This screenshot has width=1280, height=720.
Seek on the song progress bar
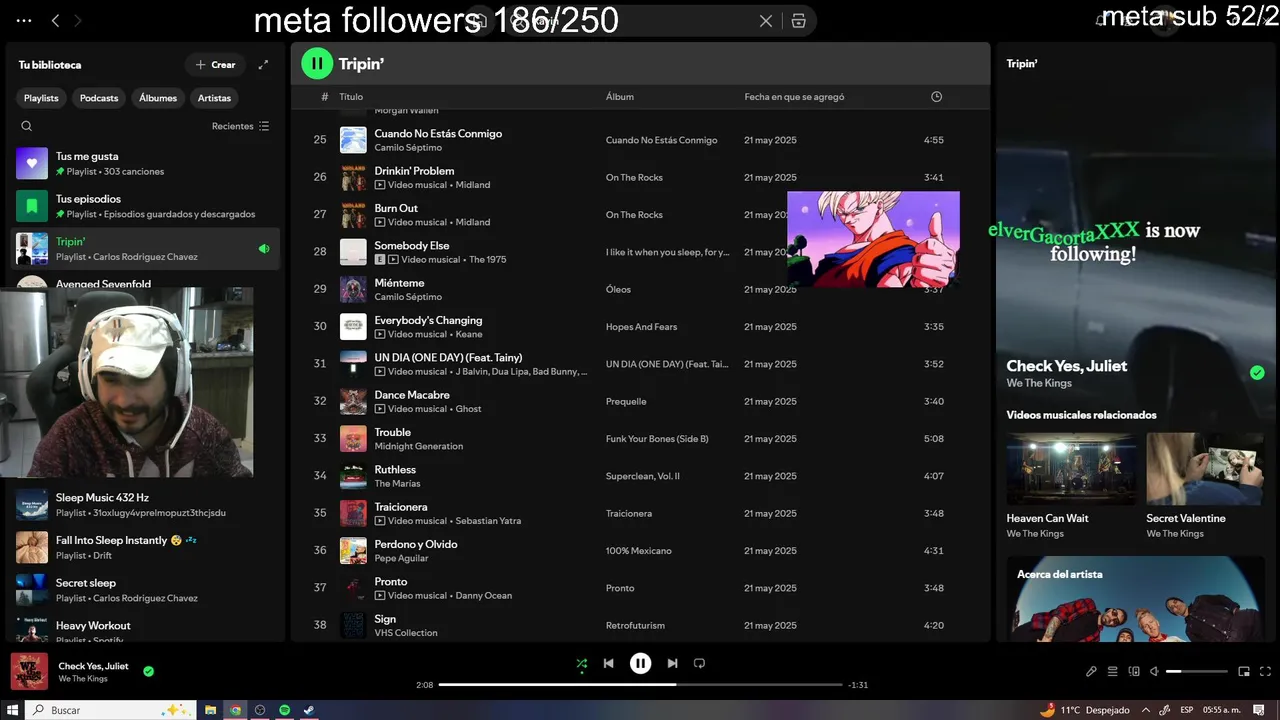(x=640, y=685)
